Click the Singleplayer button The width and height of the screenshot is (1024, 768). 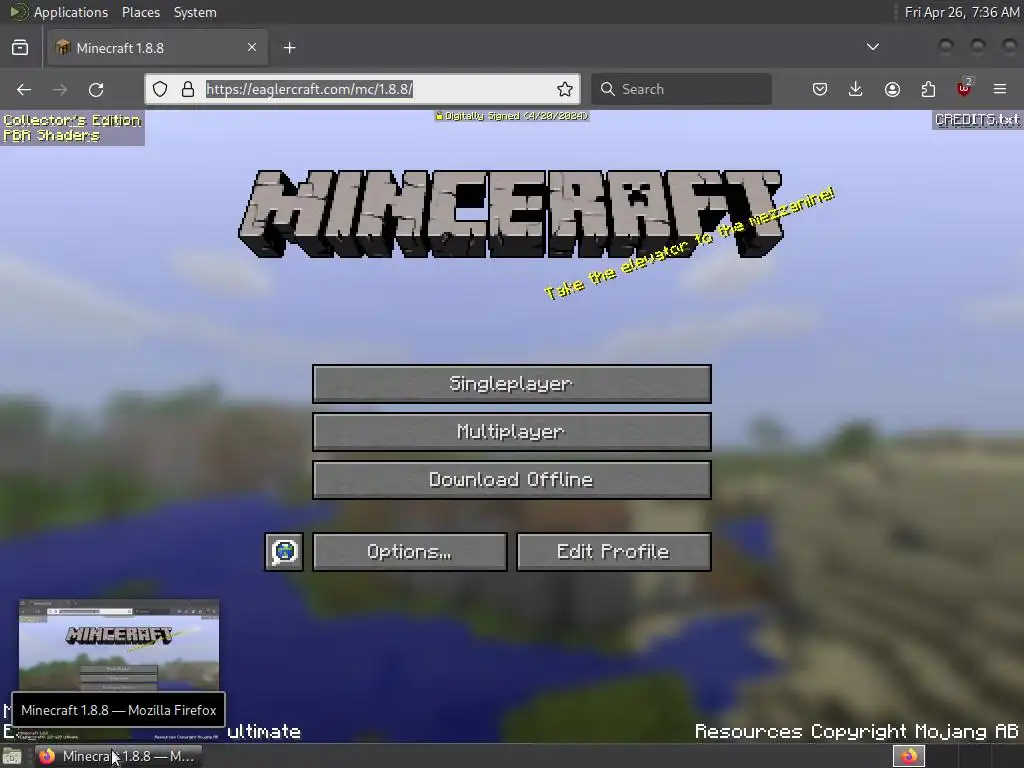511,384
